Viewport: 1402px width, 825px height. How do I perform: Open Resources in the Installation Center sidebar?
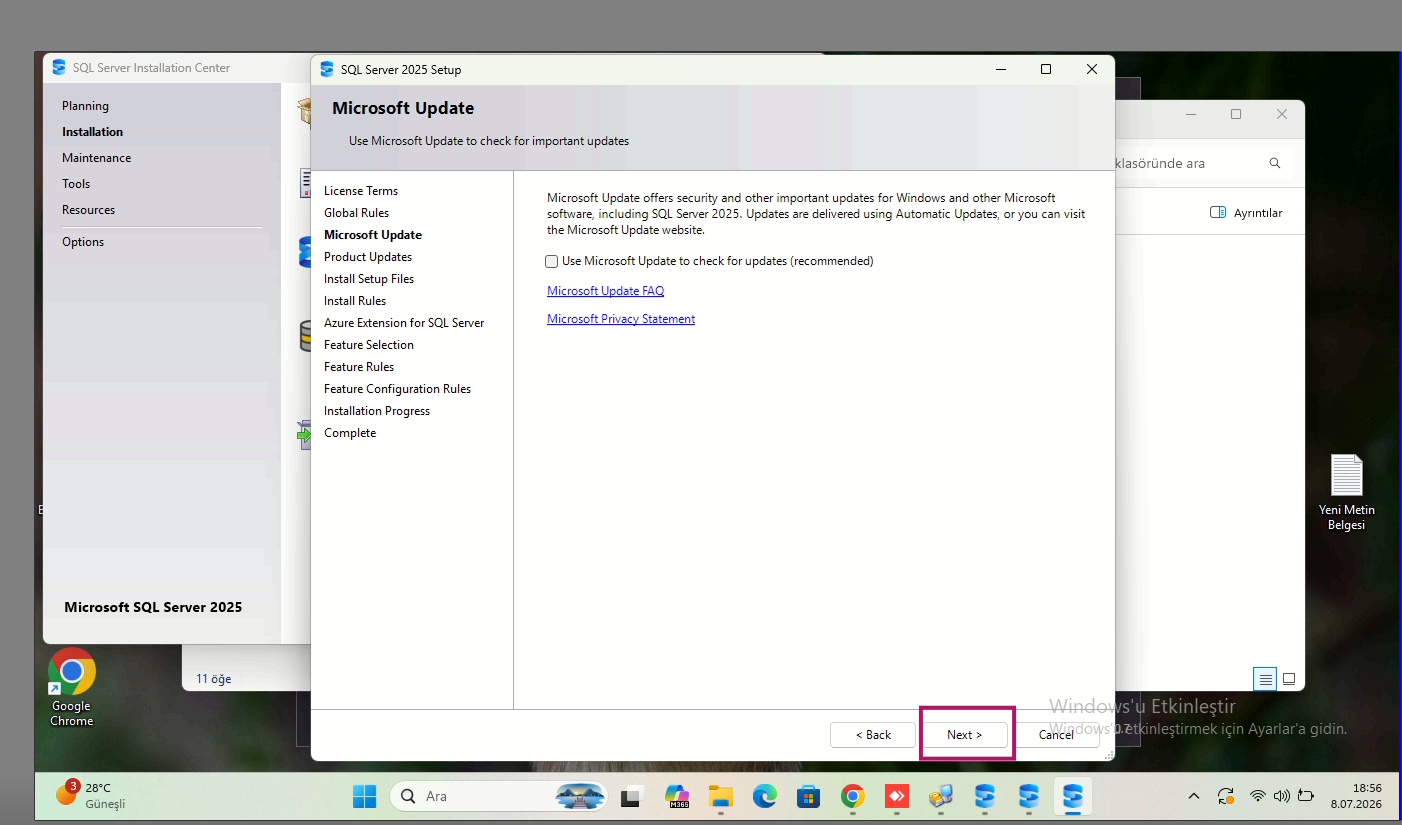click(88, 210)
